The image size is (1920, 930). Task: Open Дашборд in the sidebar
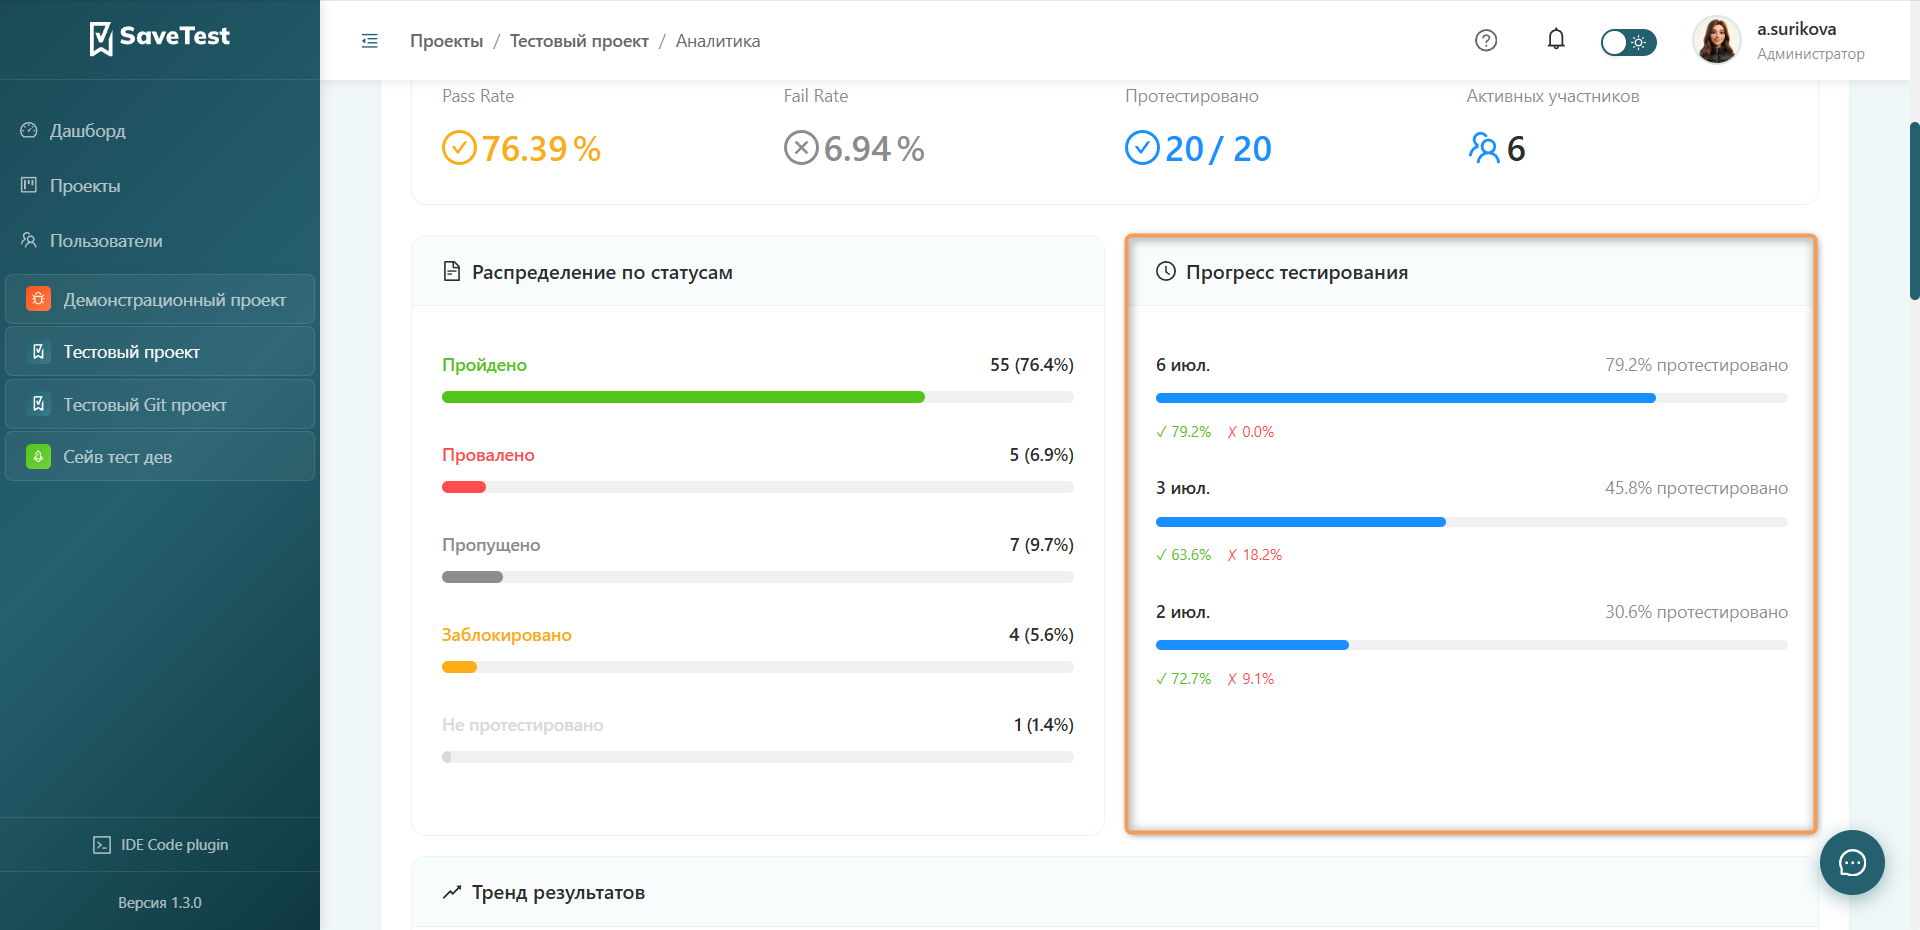[160, 131]
